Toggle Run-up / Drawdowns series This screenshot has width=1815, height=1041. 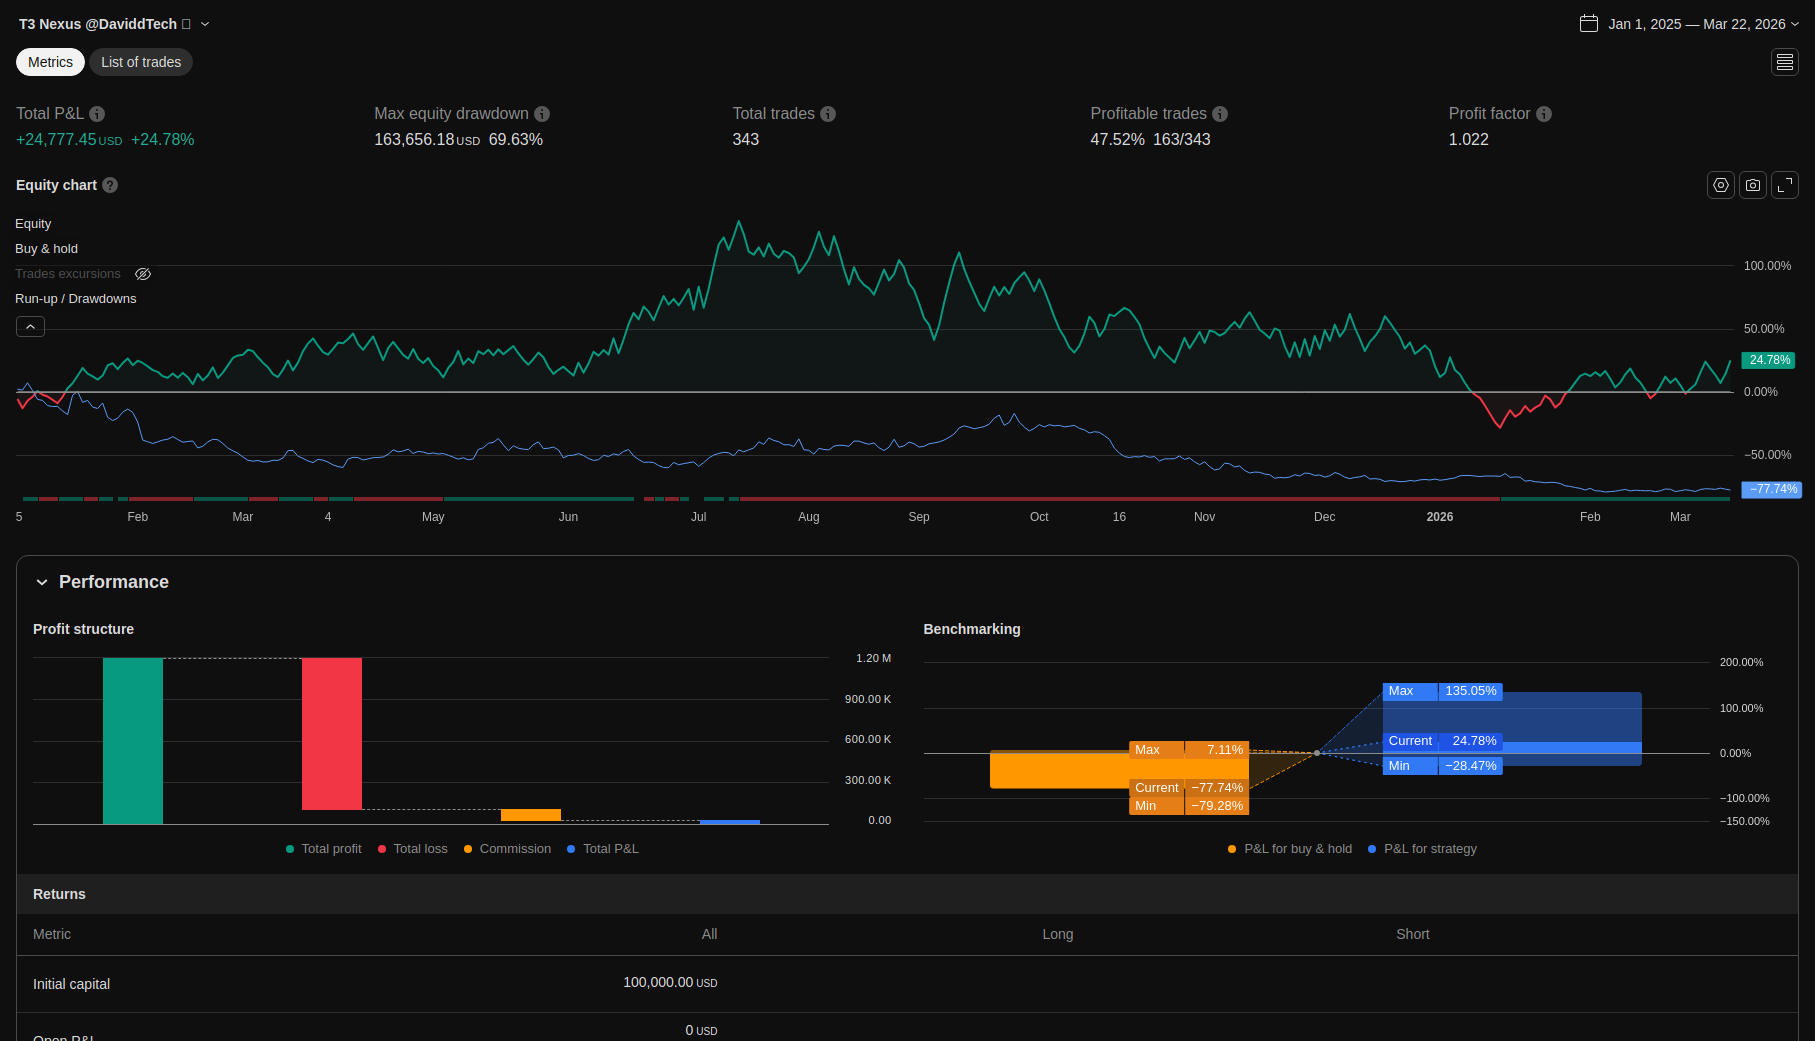tap(75, 299)
